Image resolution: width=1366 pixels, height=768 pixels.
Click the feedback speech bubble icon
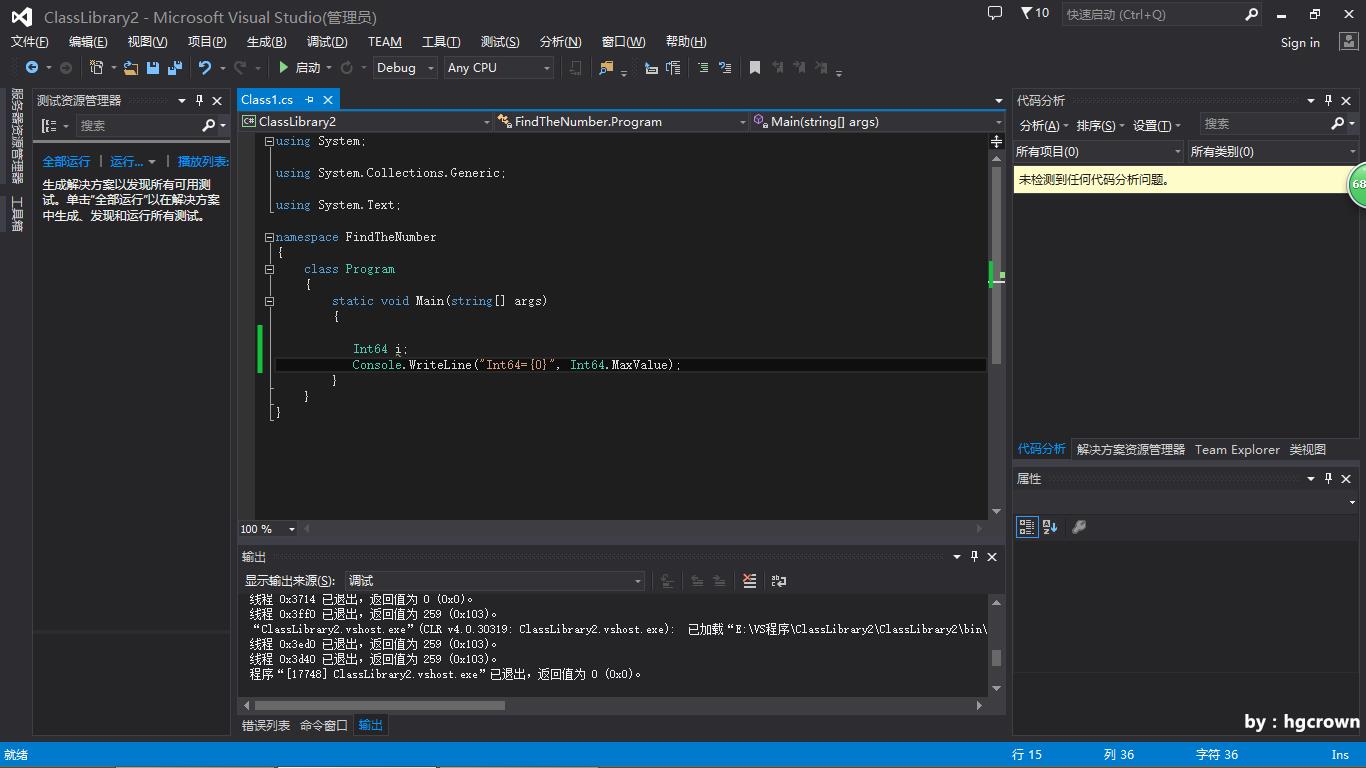click(995, 13)
